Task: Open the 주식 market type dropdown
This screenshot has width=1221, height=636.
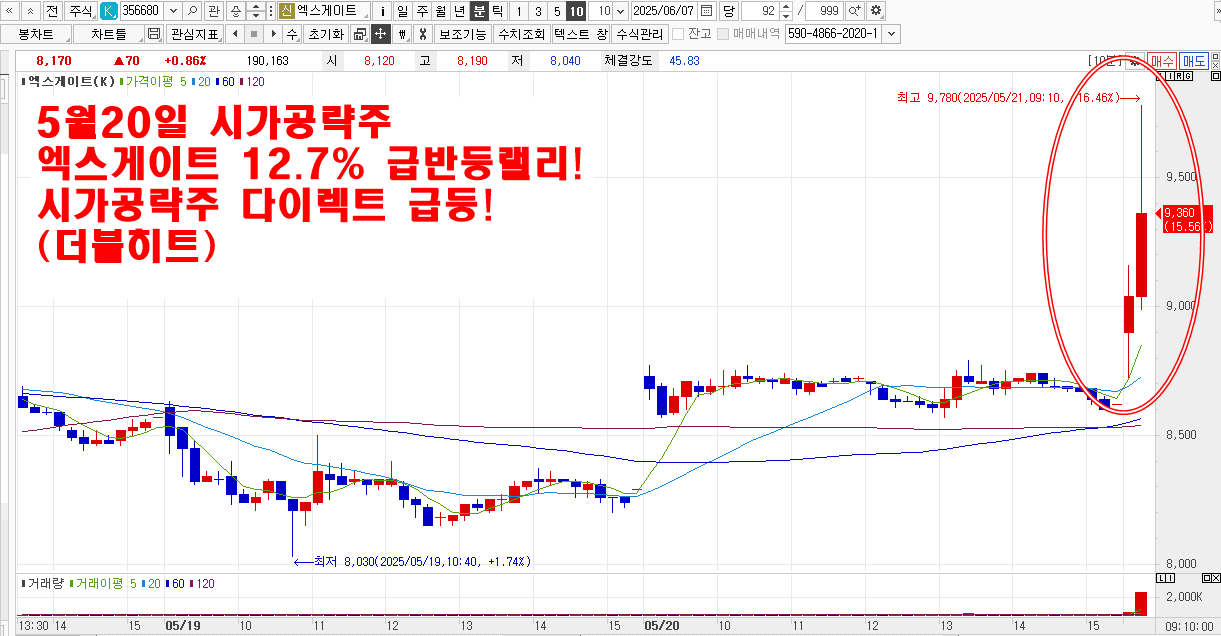Action: pos(81,11)
